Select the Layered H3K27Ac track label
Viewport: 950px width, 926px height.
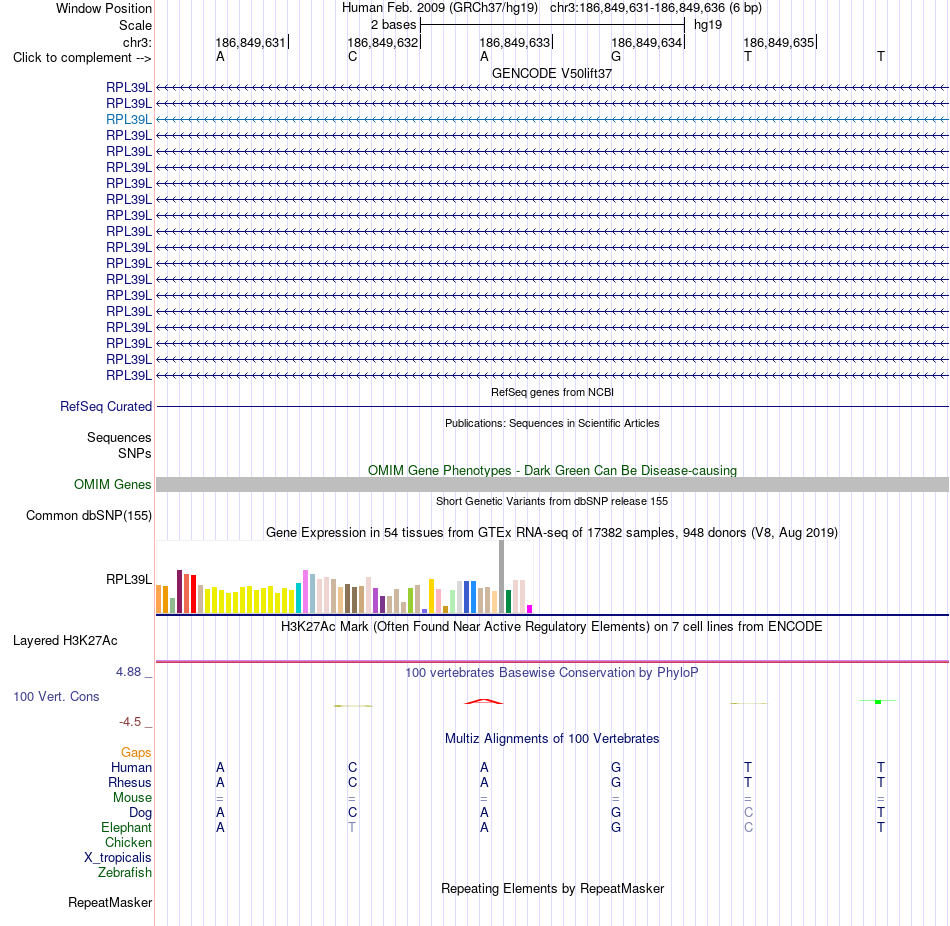tap(65, 641)
